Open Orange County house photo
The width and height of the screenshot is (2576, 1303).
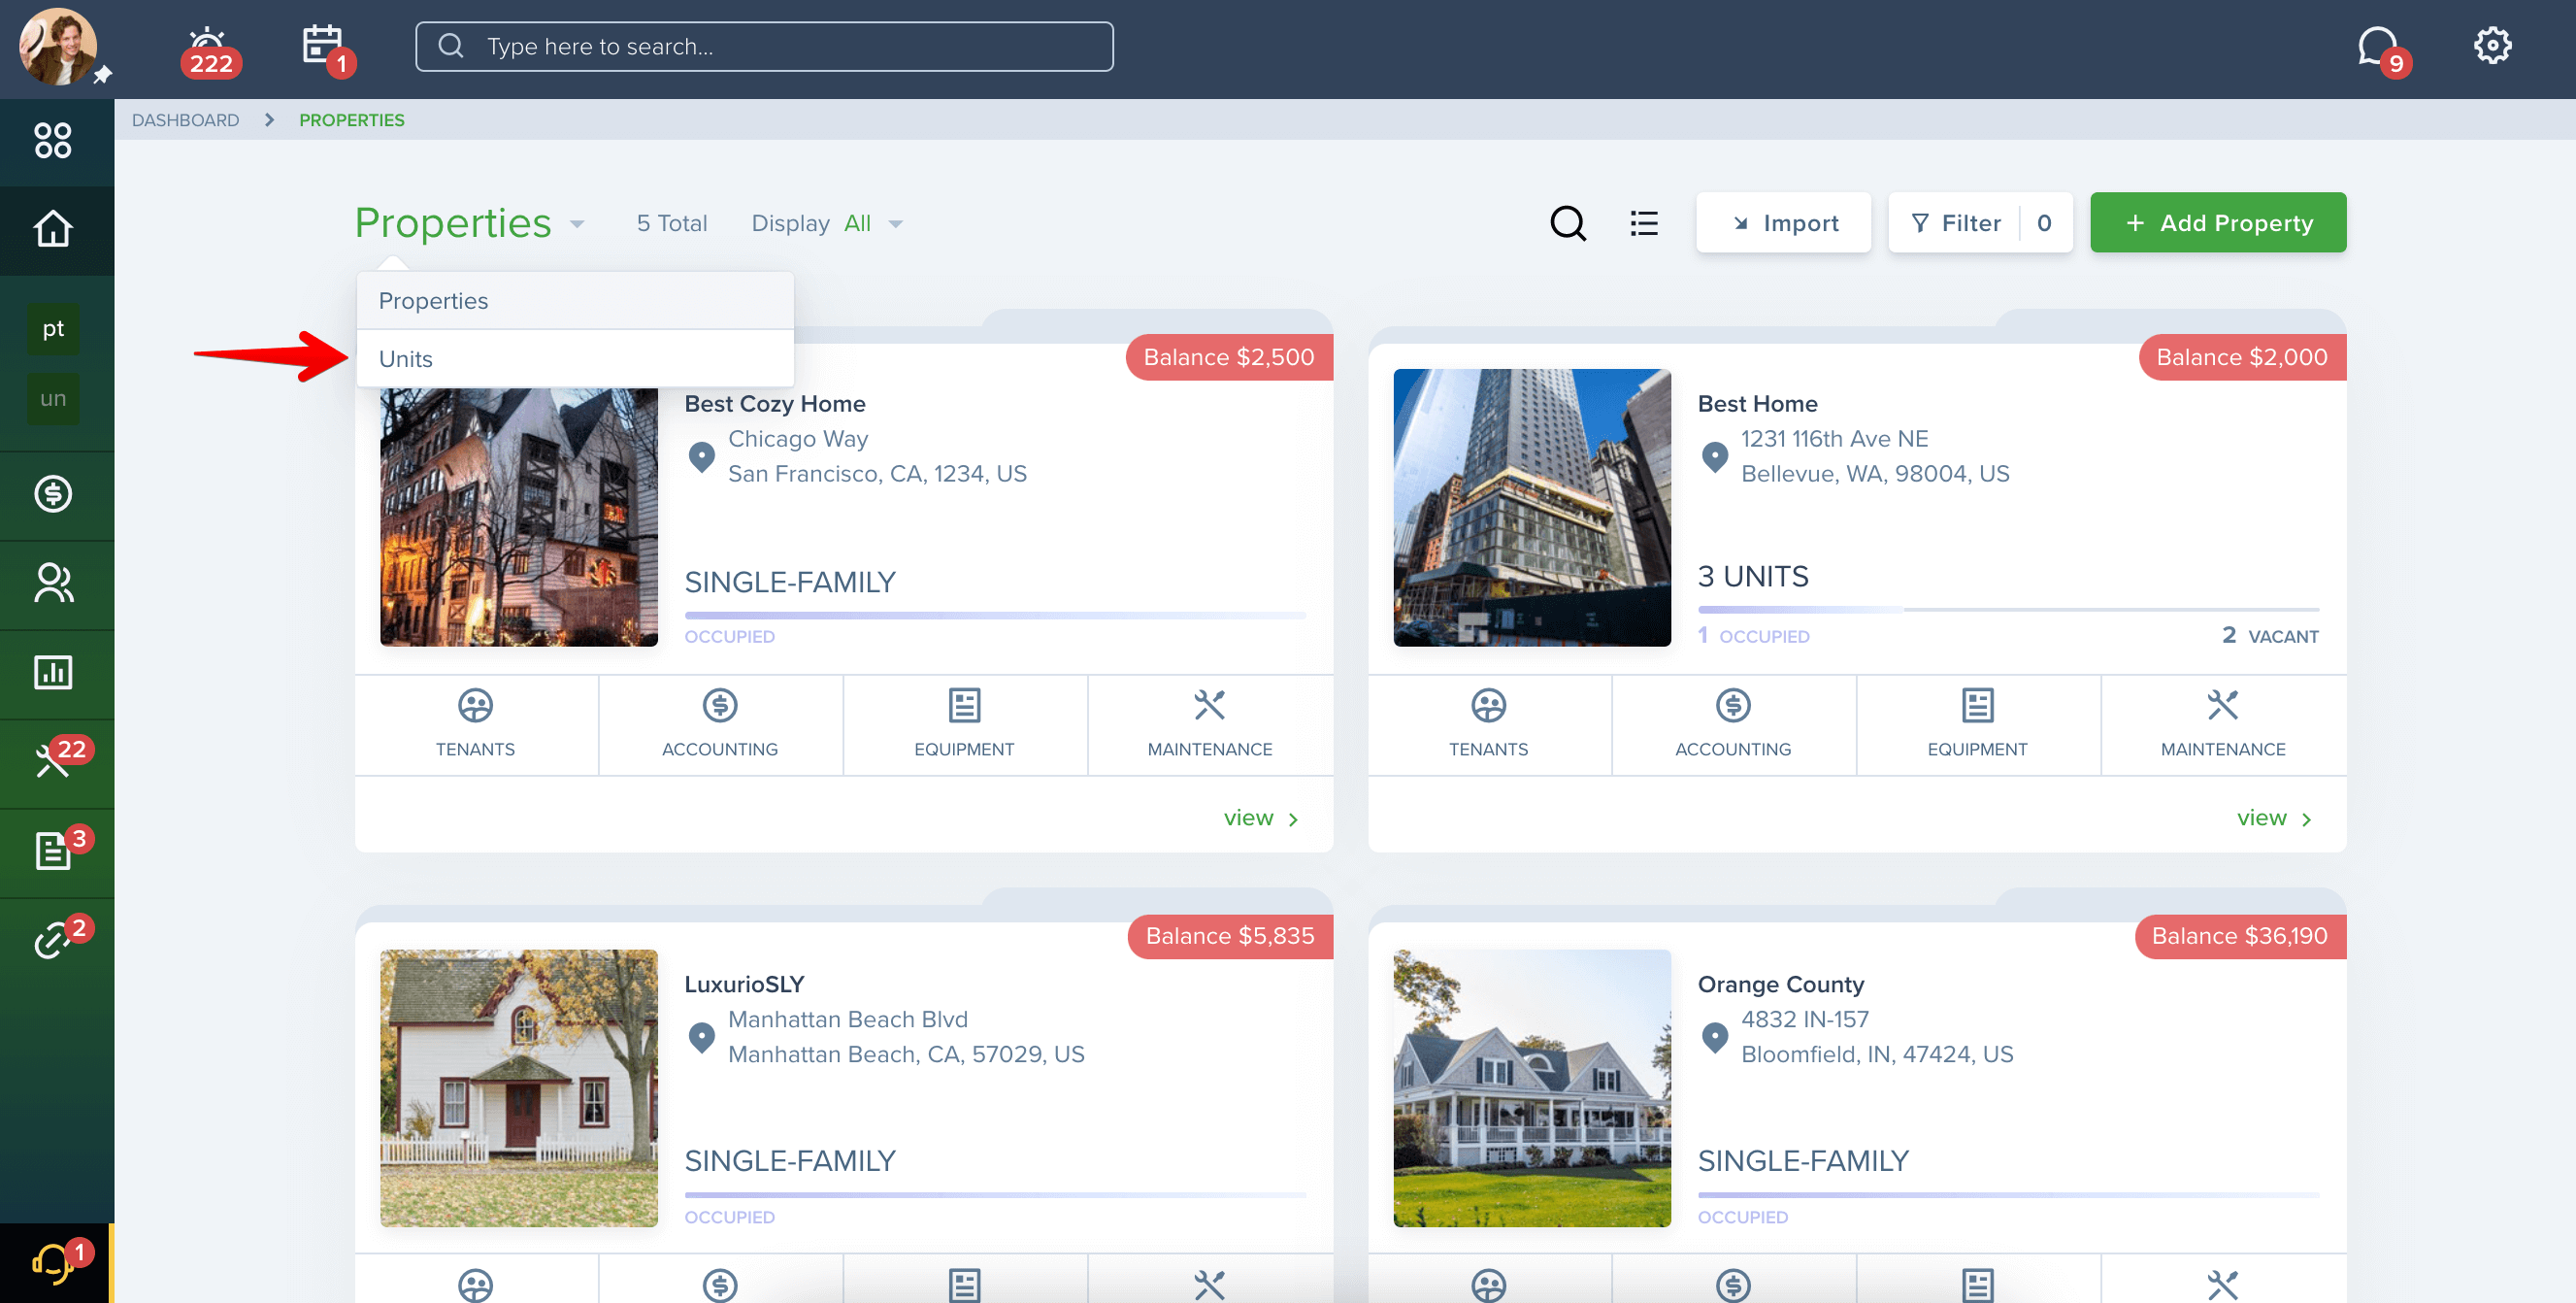tap(1531, 1088)
